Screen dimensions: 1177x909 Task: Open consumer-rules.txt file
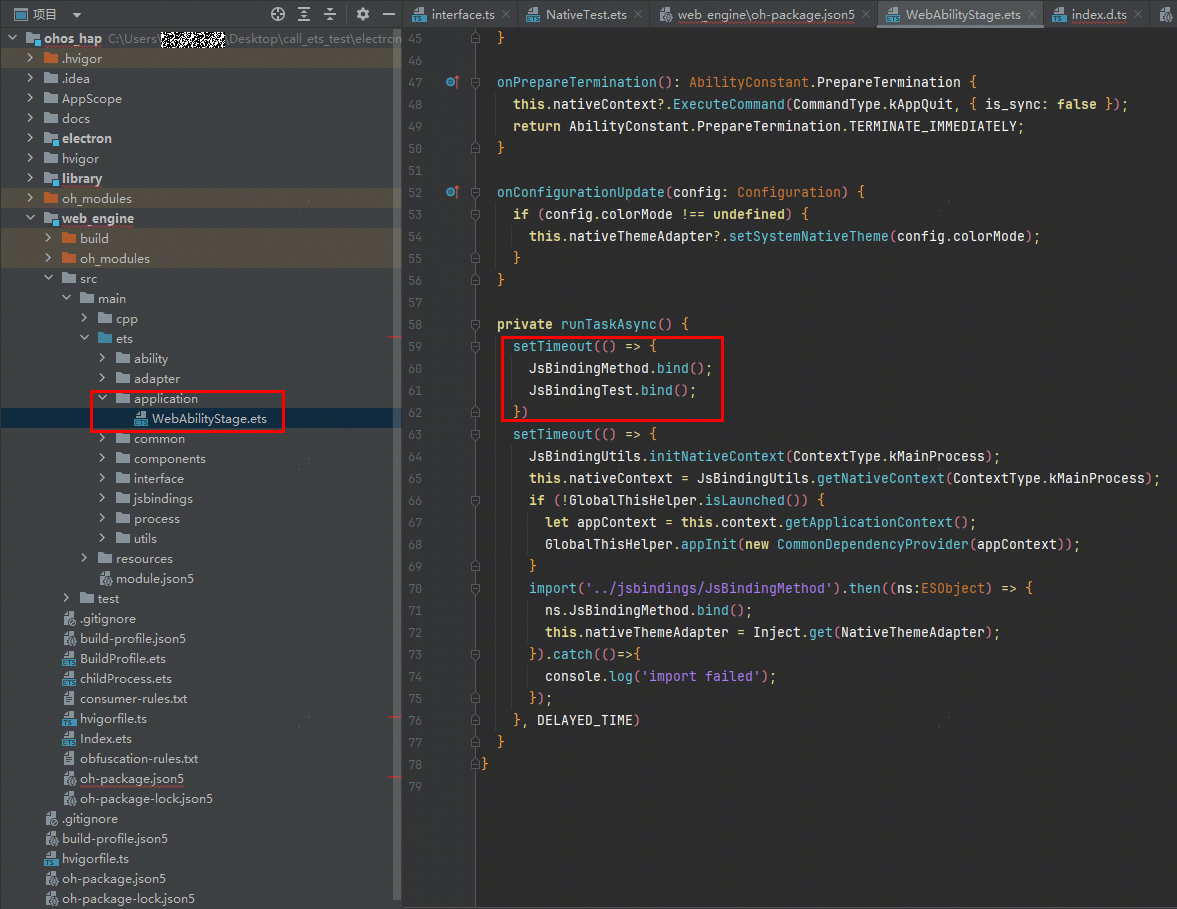134,698
